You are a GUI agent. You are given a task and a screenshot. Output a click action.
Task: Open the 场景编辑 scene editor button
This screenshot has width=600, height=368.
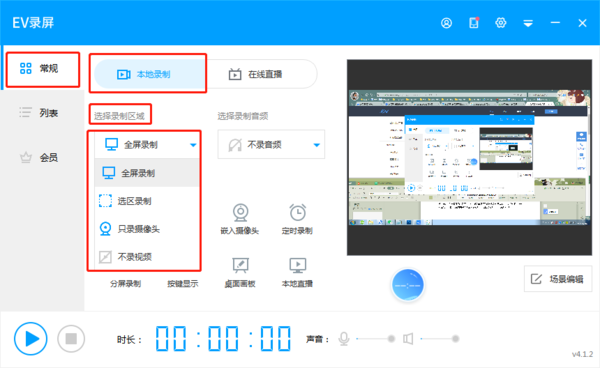[x=558, y=279]
